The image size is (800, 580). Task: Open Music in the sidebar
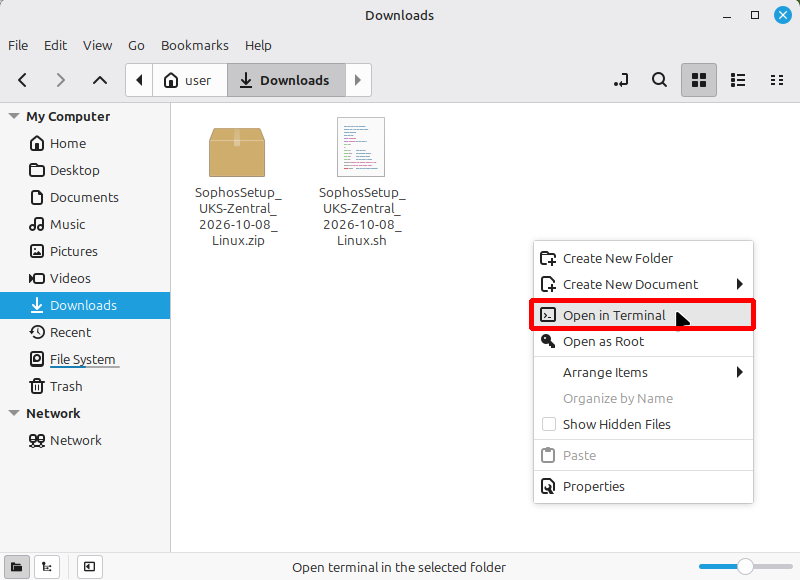point(85,224)
